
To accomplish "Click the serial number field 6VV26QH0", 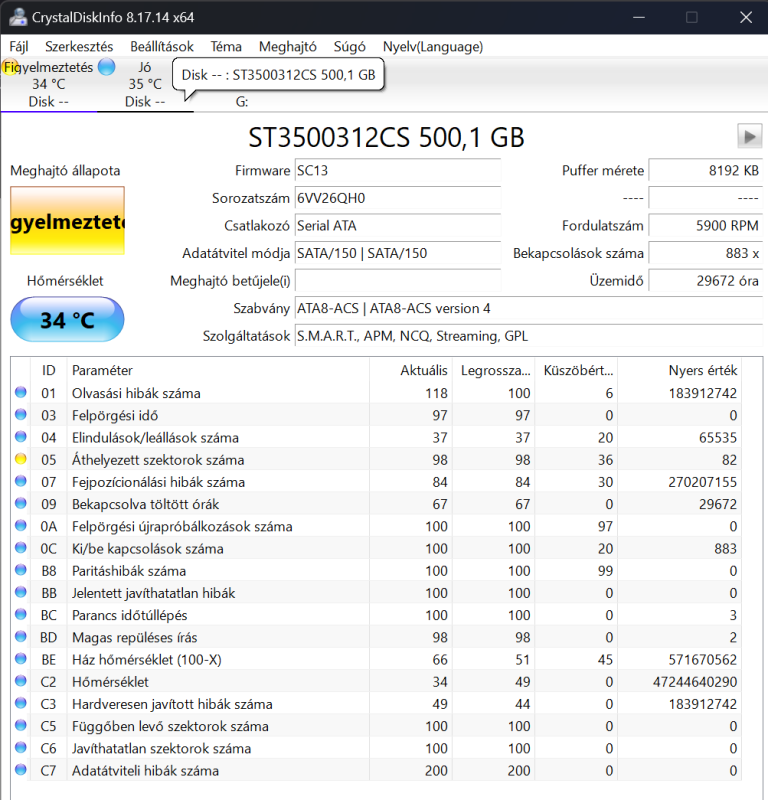I will tap(398, 198).
